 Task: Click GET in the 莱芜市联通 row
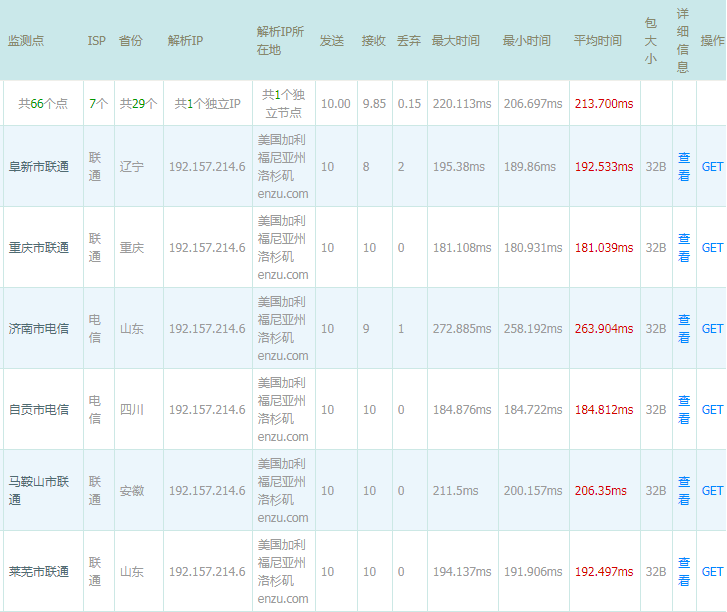(x=712, y=572)
